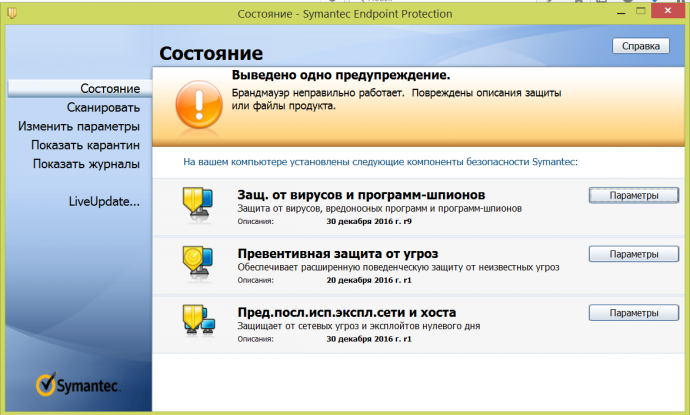Viewport: 690px width, 415px height.
Task: Launch LiveUpdate... from the sidebar
Action: [104, 202]
